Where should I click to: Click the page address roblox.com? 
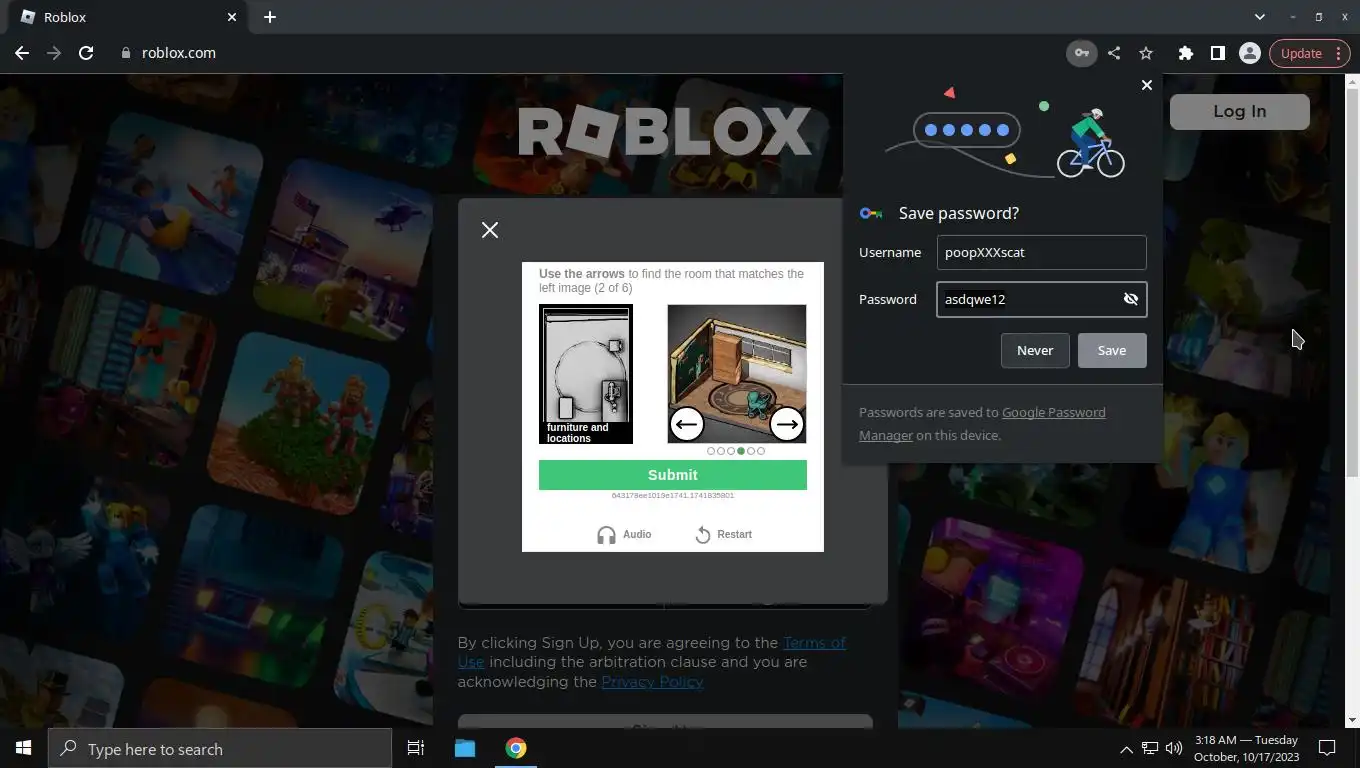(x=179, y=53)
